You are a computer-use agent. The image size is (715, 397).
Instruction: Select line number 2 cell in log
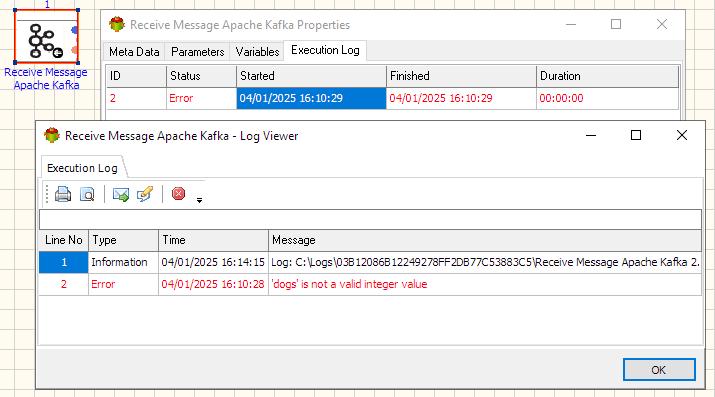coord(63,284)
